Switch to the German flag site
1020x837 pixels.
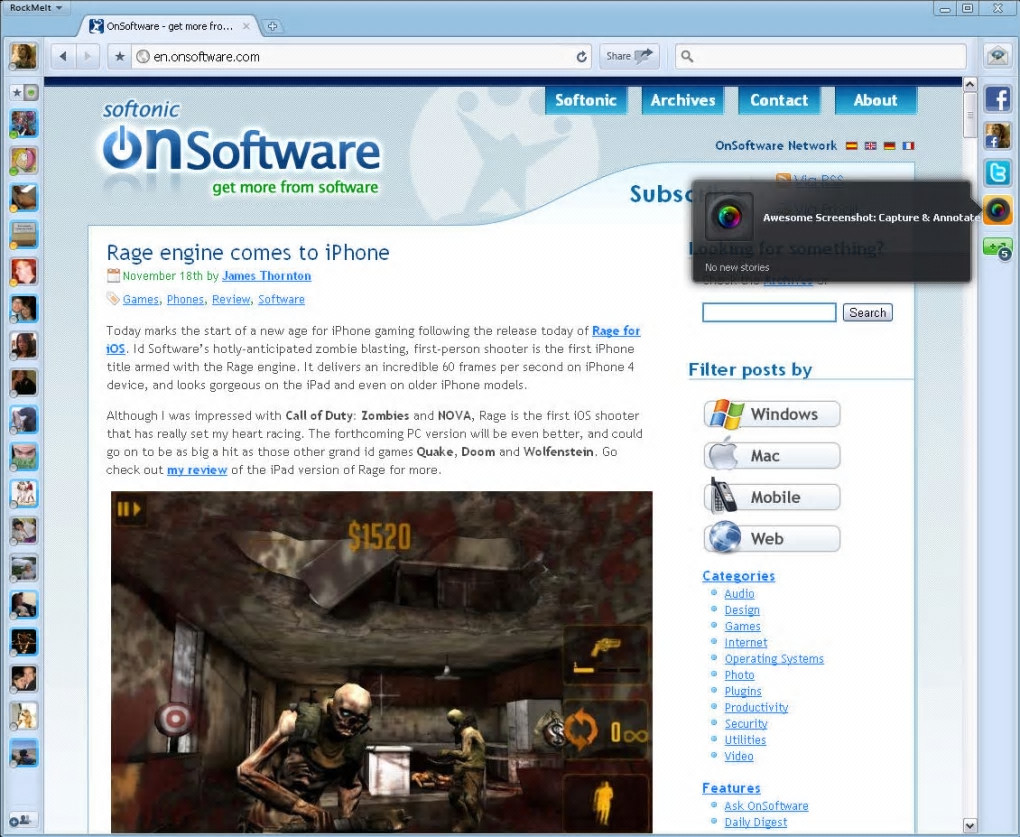[889, 146]
